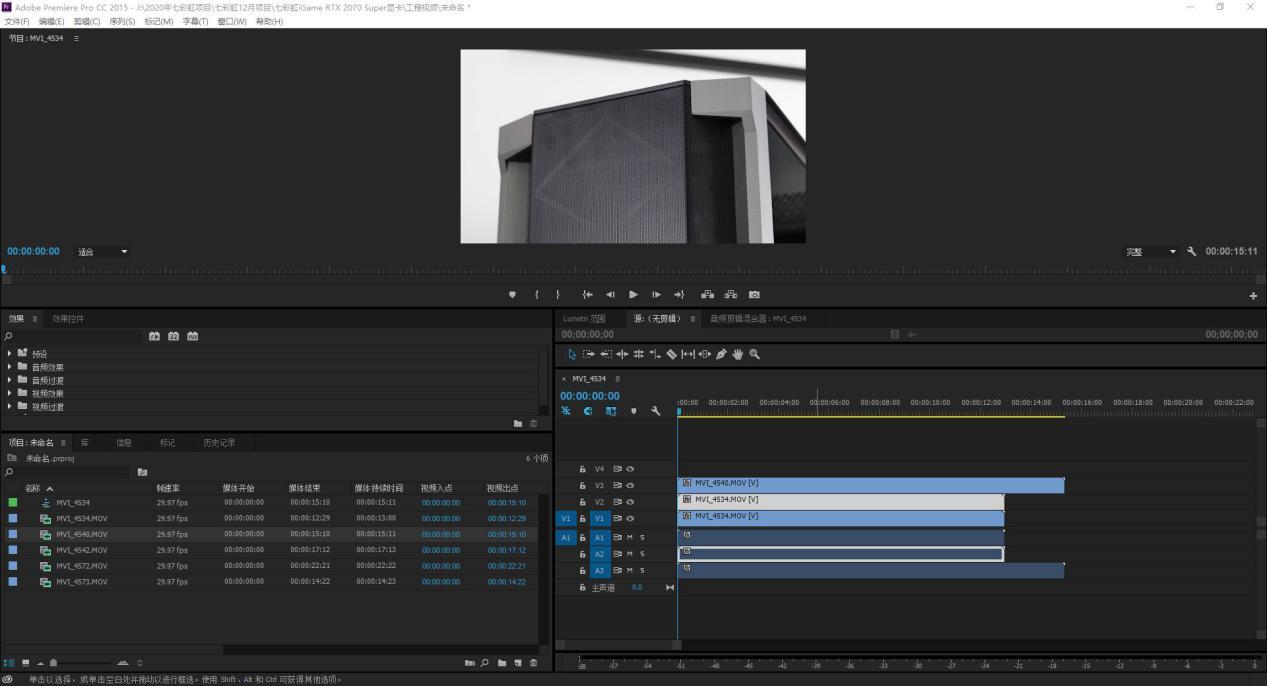Select the Pen tool in the tools panel
Screen dimensions: 1267x686
coord(721,354)
